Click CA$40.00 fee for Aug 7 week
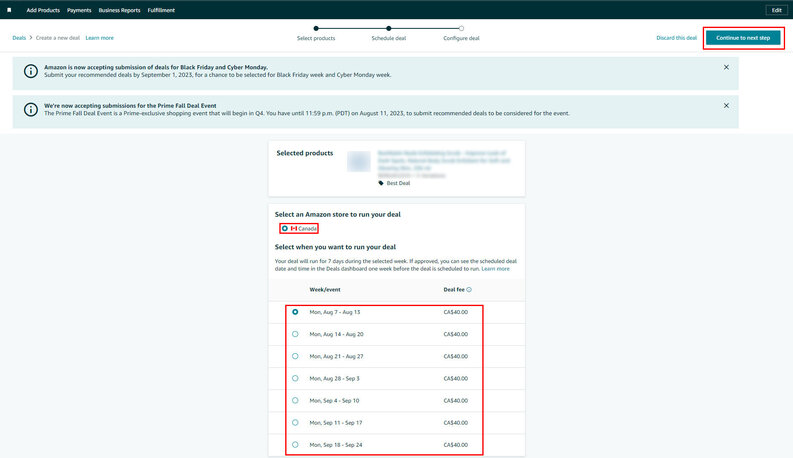This screenshot has height=458, width=793. click(x=456, y=312)
